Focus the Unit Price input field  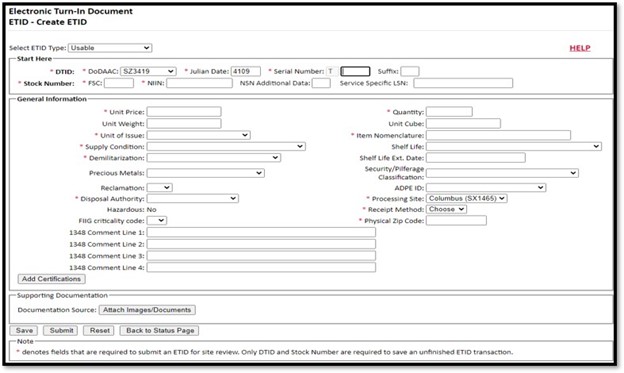point(184,112)
